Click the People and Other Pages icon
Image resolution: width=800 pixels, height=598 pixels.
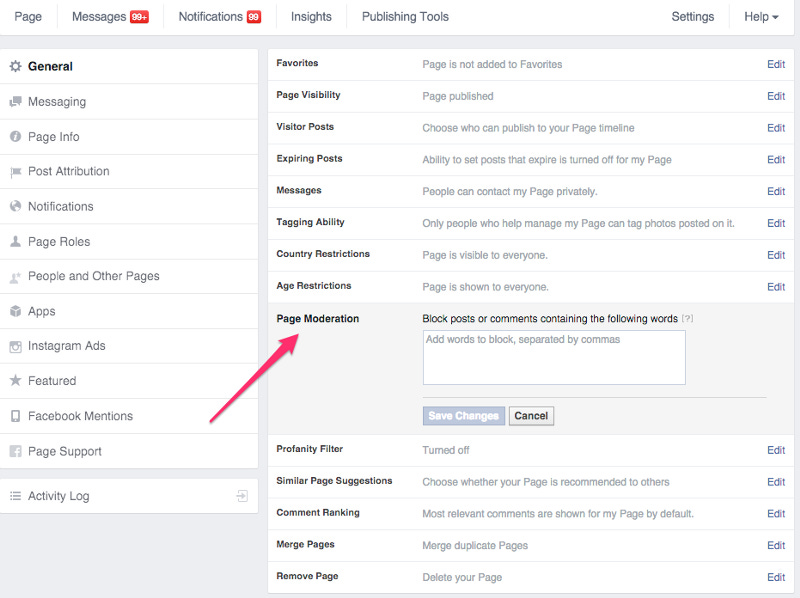tap(16, 278)
